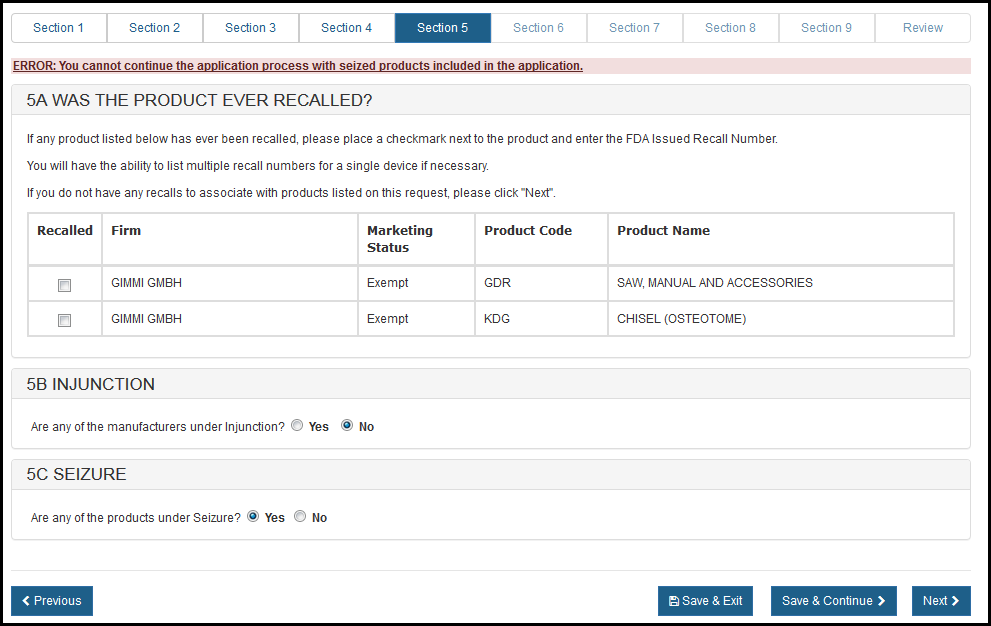991x626 pixels.
Task: Go back to Section 4 tab
Action: 347,28
